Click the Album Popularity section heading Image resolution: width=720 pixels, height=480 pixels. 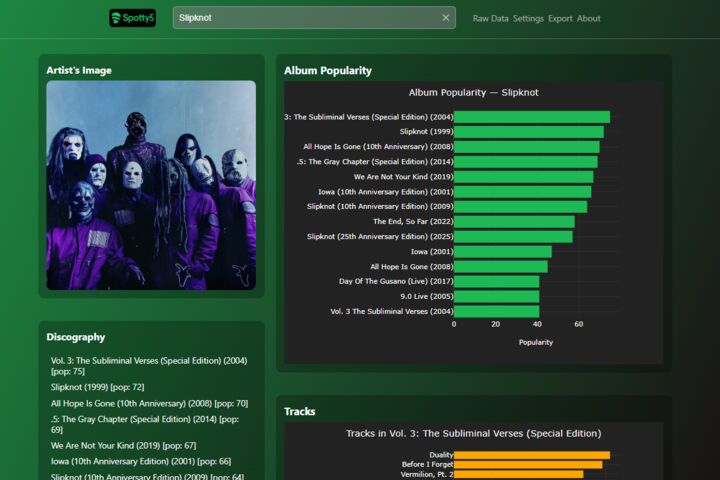(x=328, y=71)
